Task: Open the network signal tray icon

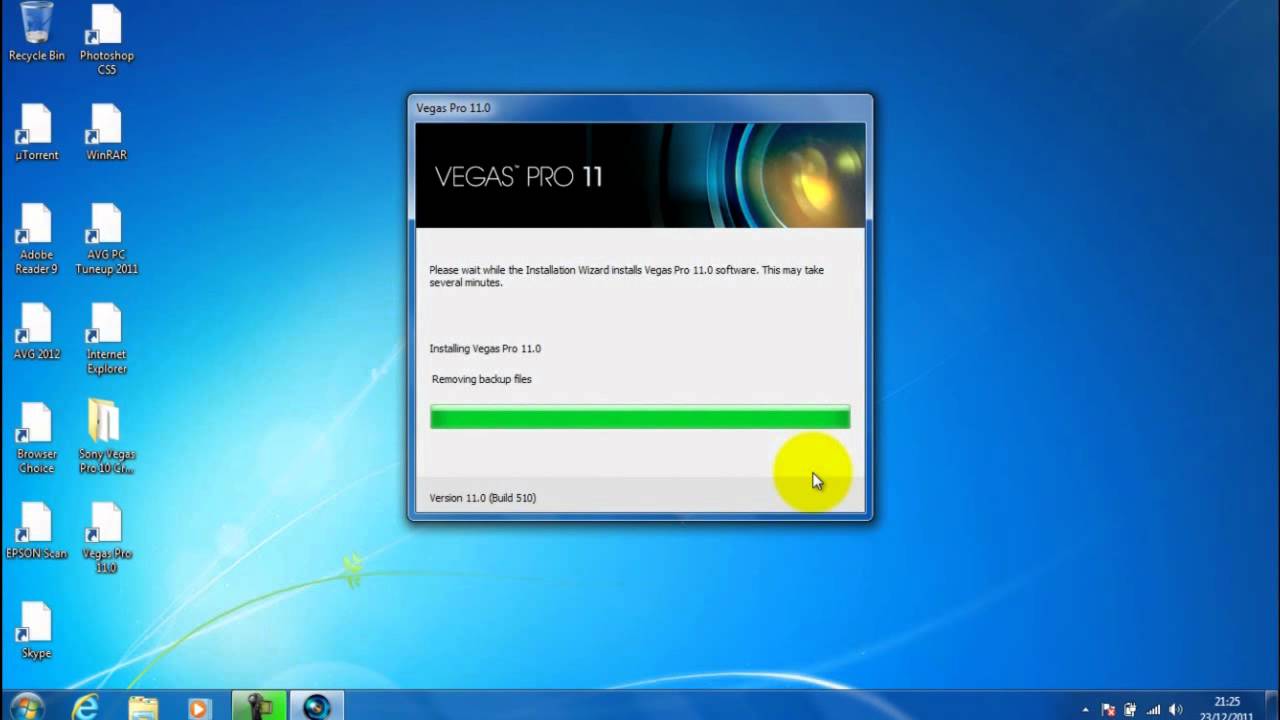Action: coord(1153,709)
